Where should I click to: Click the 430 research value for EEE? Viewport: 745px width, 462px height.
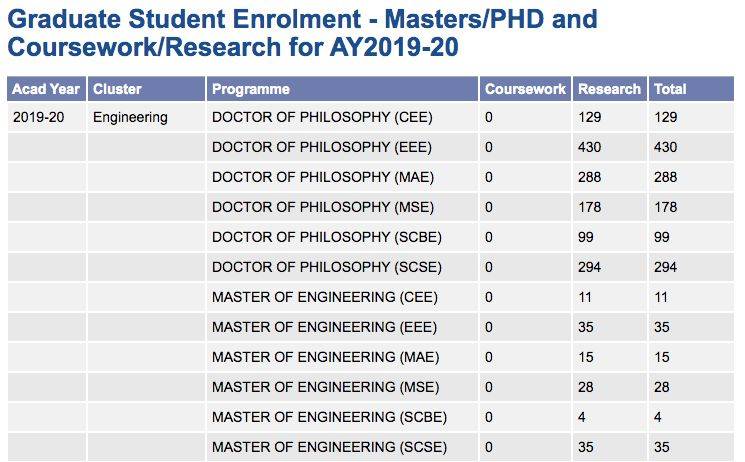click(590, 148)
